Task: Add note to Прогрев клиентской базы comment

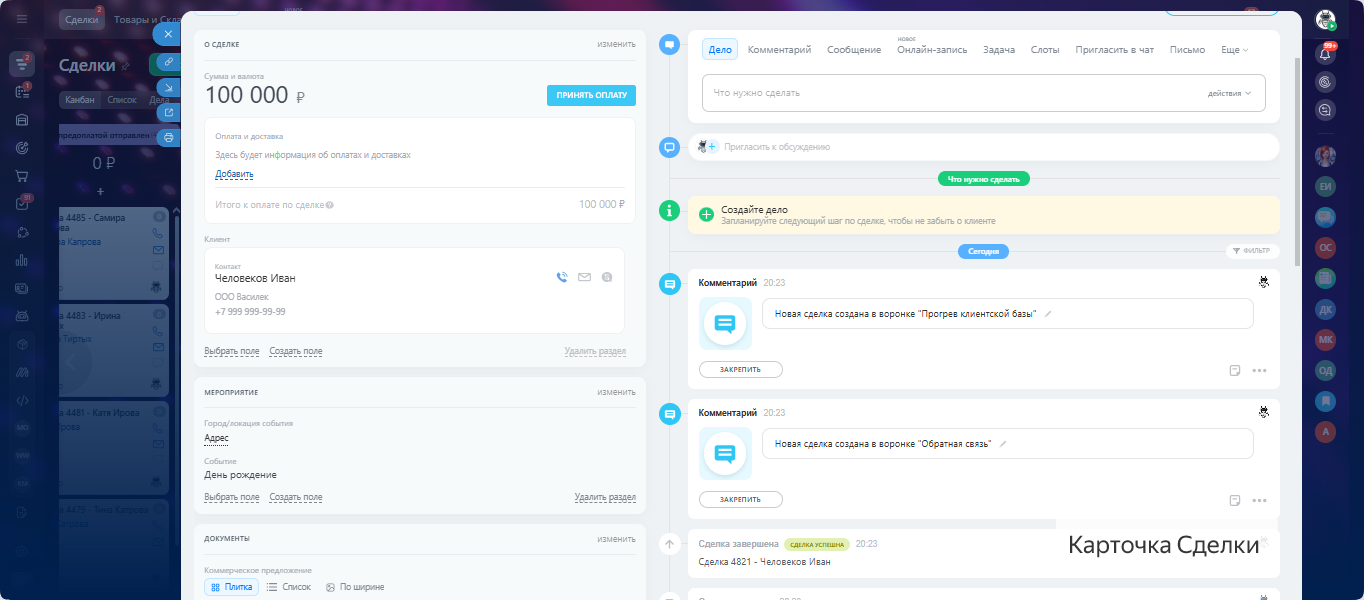Action: (1235, 370)
